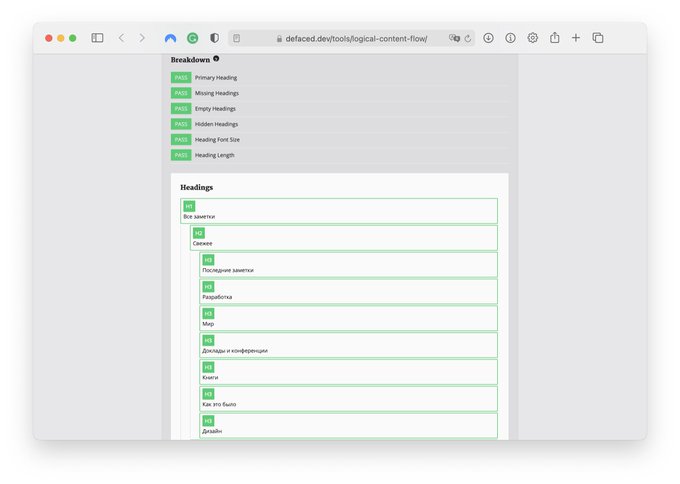Select heading text 'Свежее'
This screenshot has height=484, width=680.
203,243
